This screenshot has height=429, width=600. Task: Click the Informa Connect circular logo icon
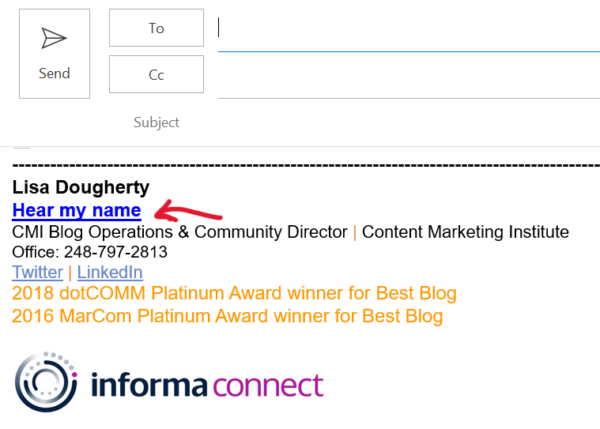coord(46,382)
